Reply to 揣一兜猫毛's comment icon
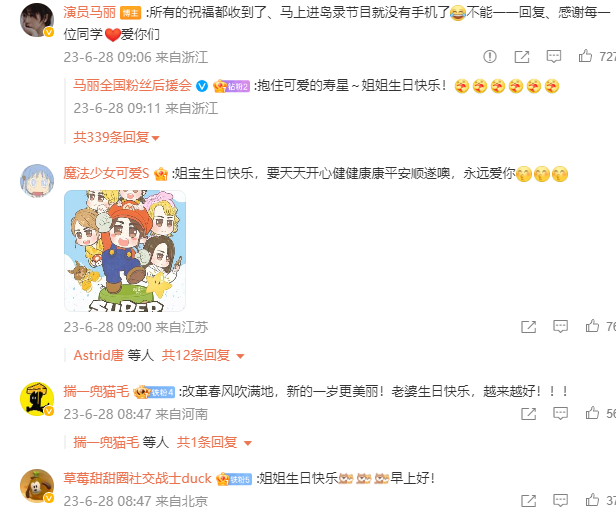The width and height of the screenshot is (616, 512). coord(560,413)
